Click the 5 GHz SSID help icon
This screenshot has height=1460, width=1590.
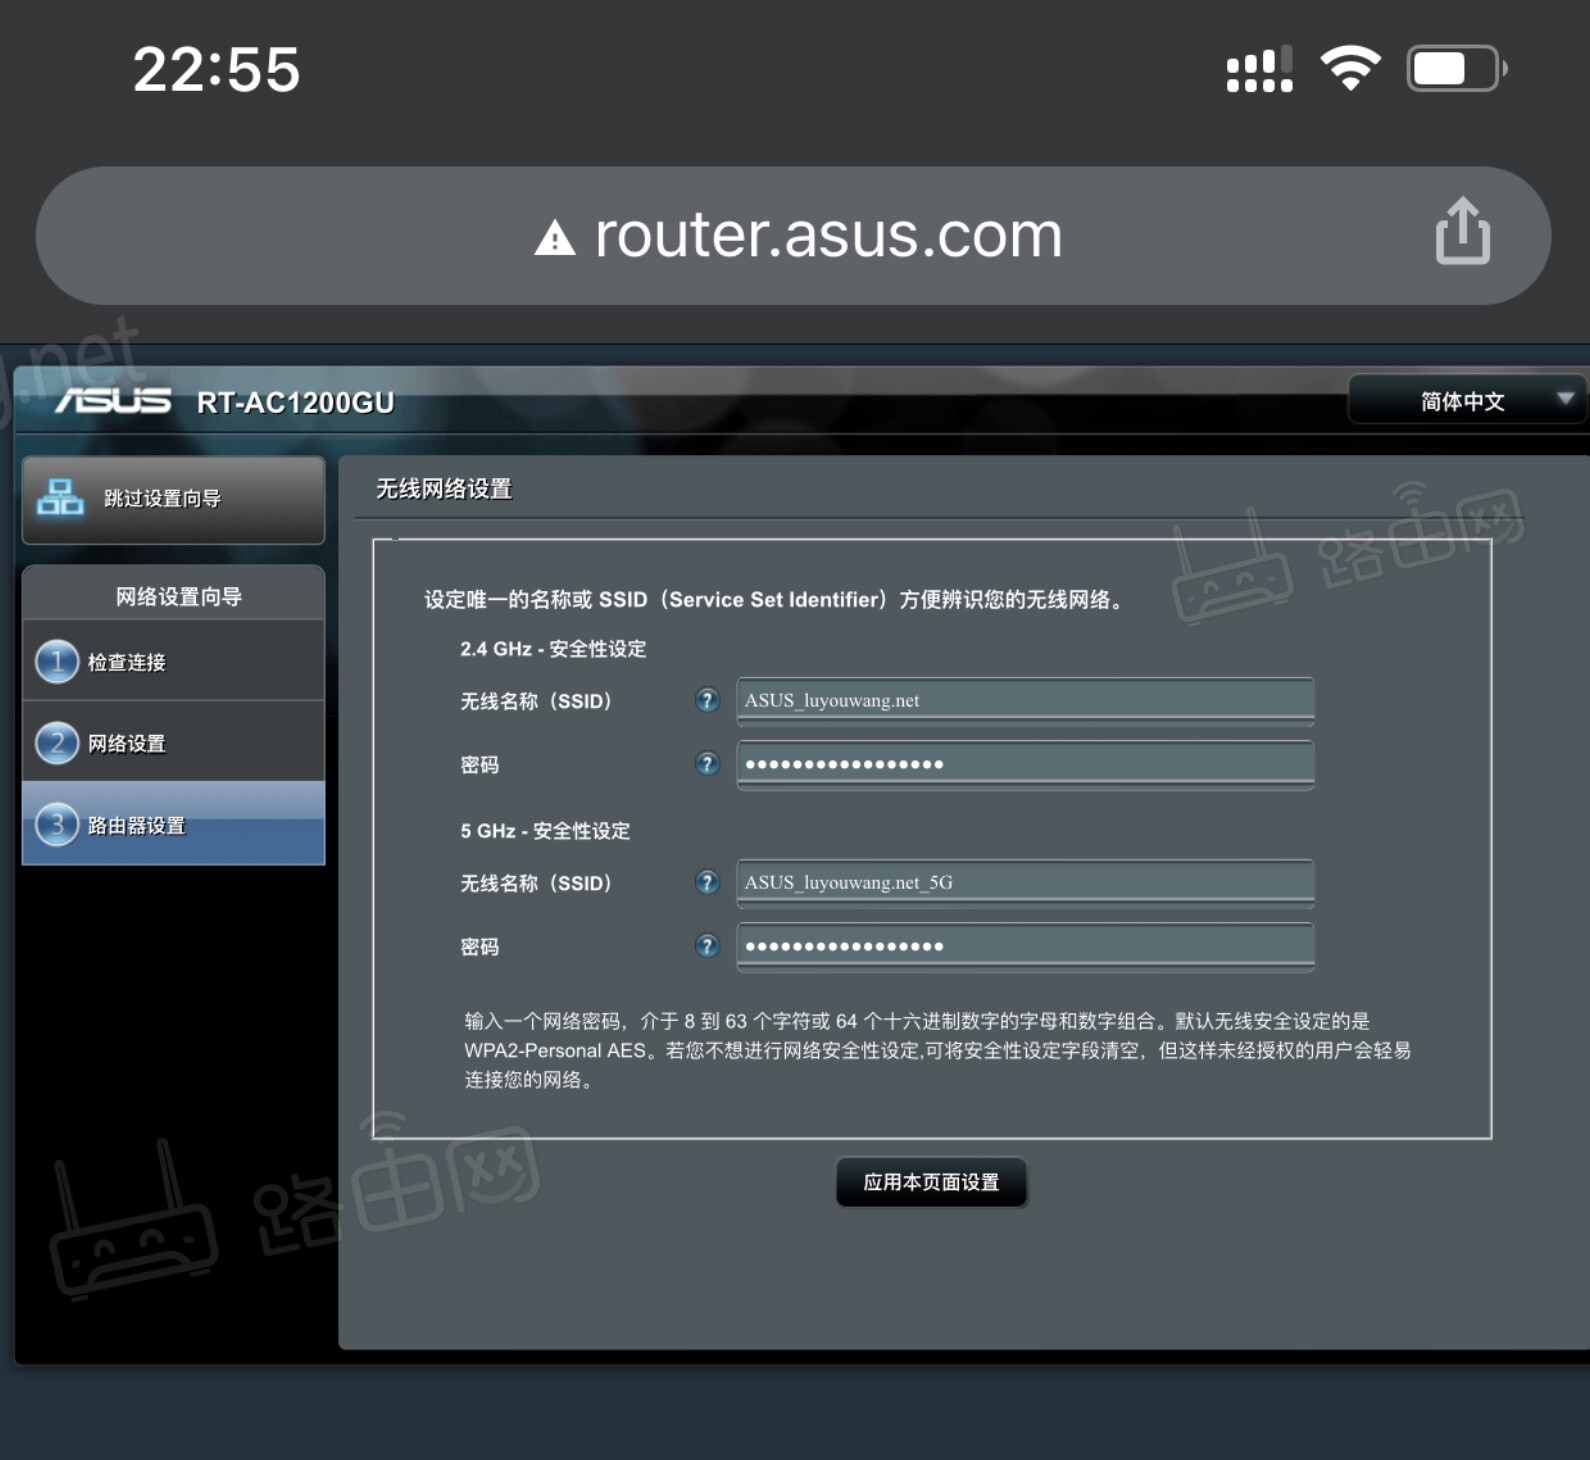click(x=707, y=882)
